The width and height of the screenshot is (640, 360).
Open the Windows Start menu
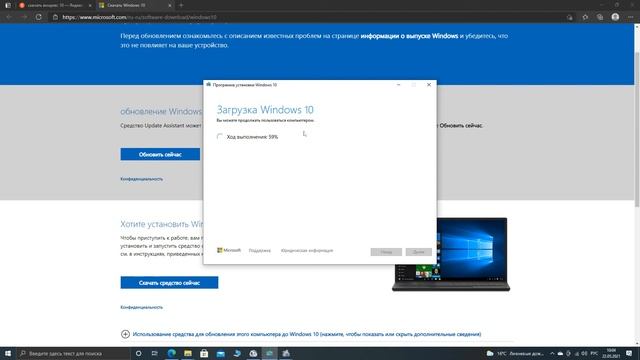pos(7,353)
